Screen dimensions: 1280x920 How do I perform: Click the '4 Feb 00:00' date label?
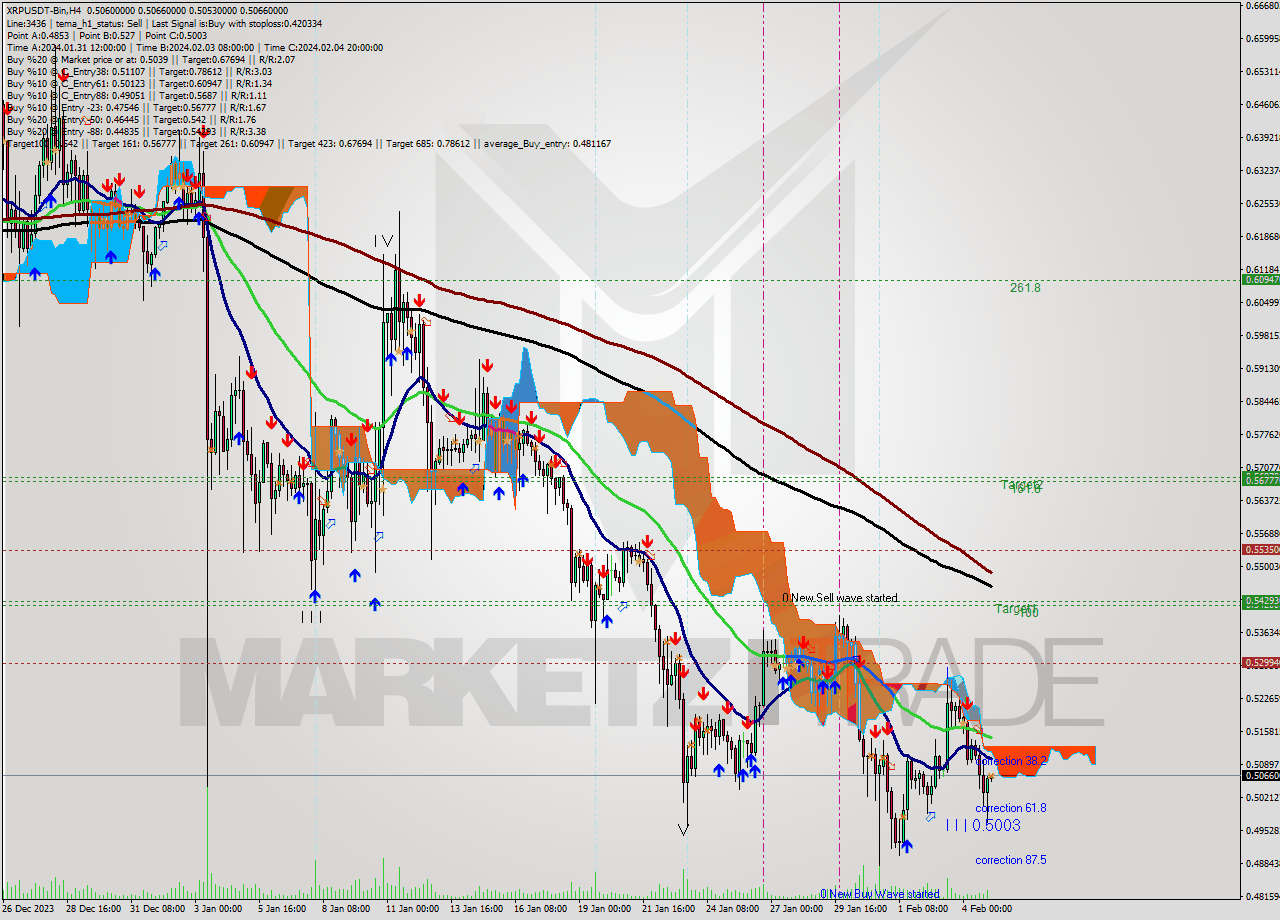[x=987, y=909]
